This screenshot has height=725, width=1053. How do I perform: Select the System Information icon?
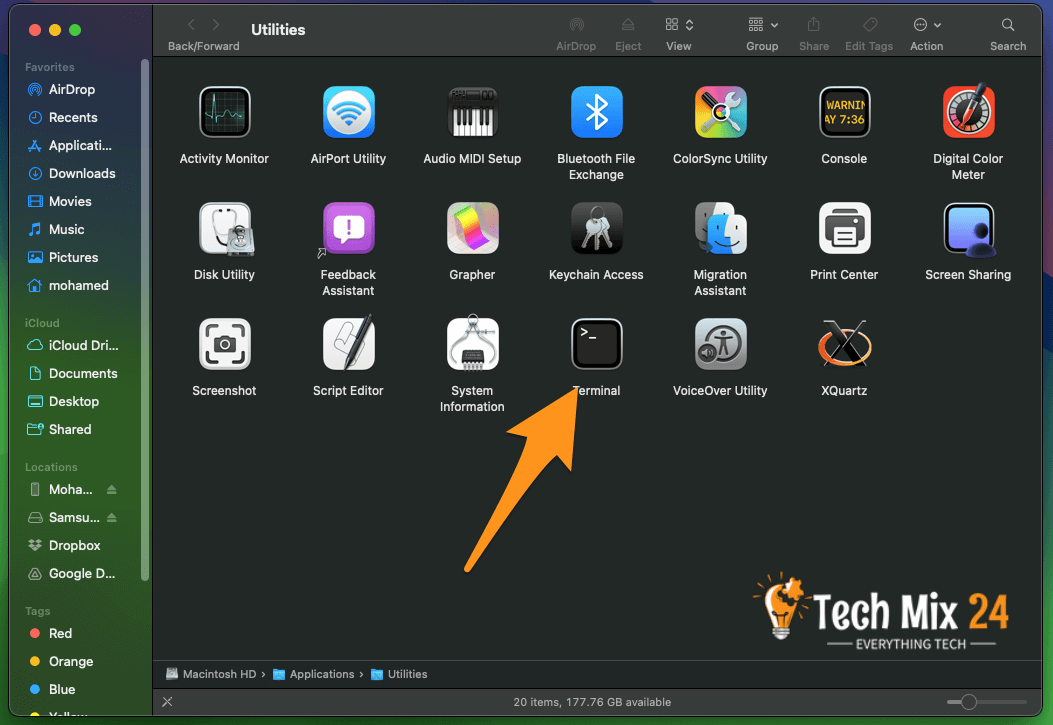[x=472, y=343]
